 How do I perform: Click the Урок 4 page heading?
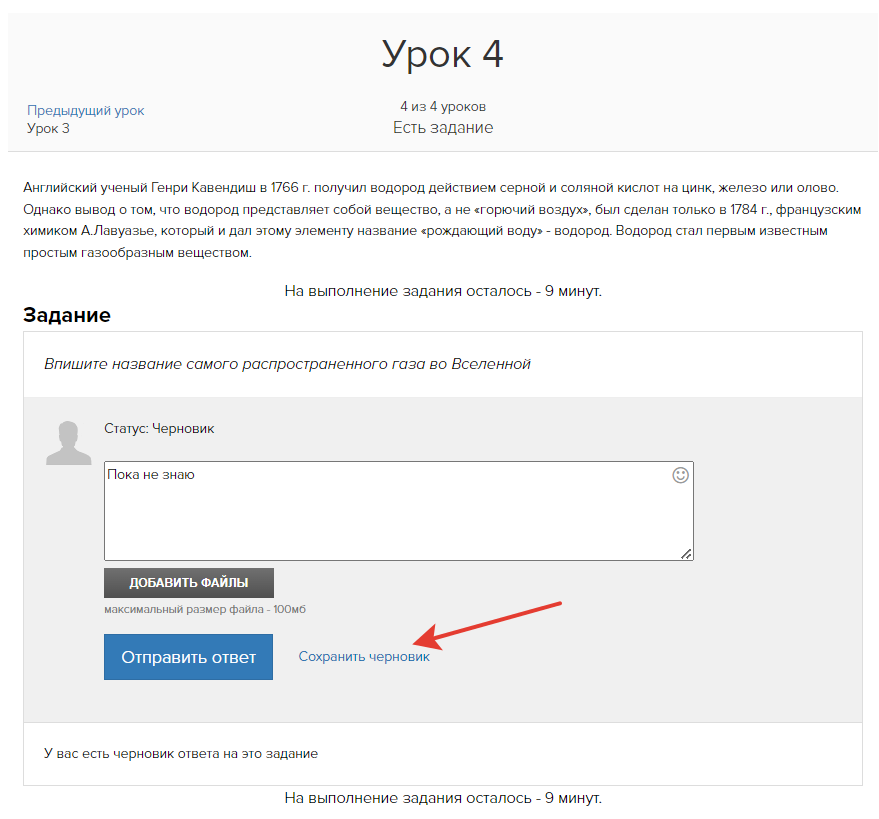(x=443, y=54)
